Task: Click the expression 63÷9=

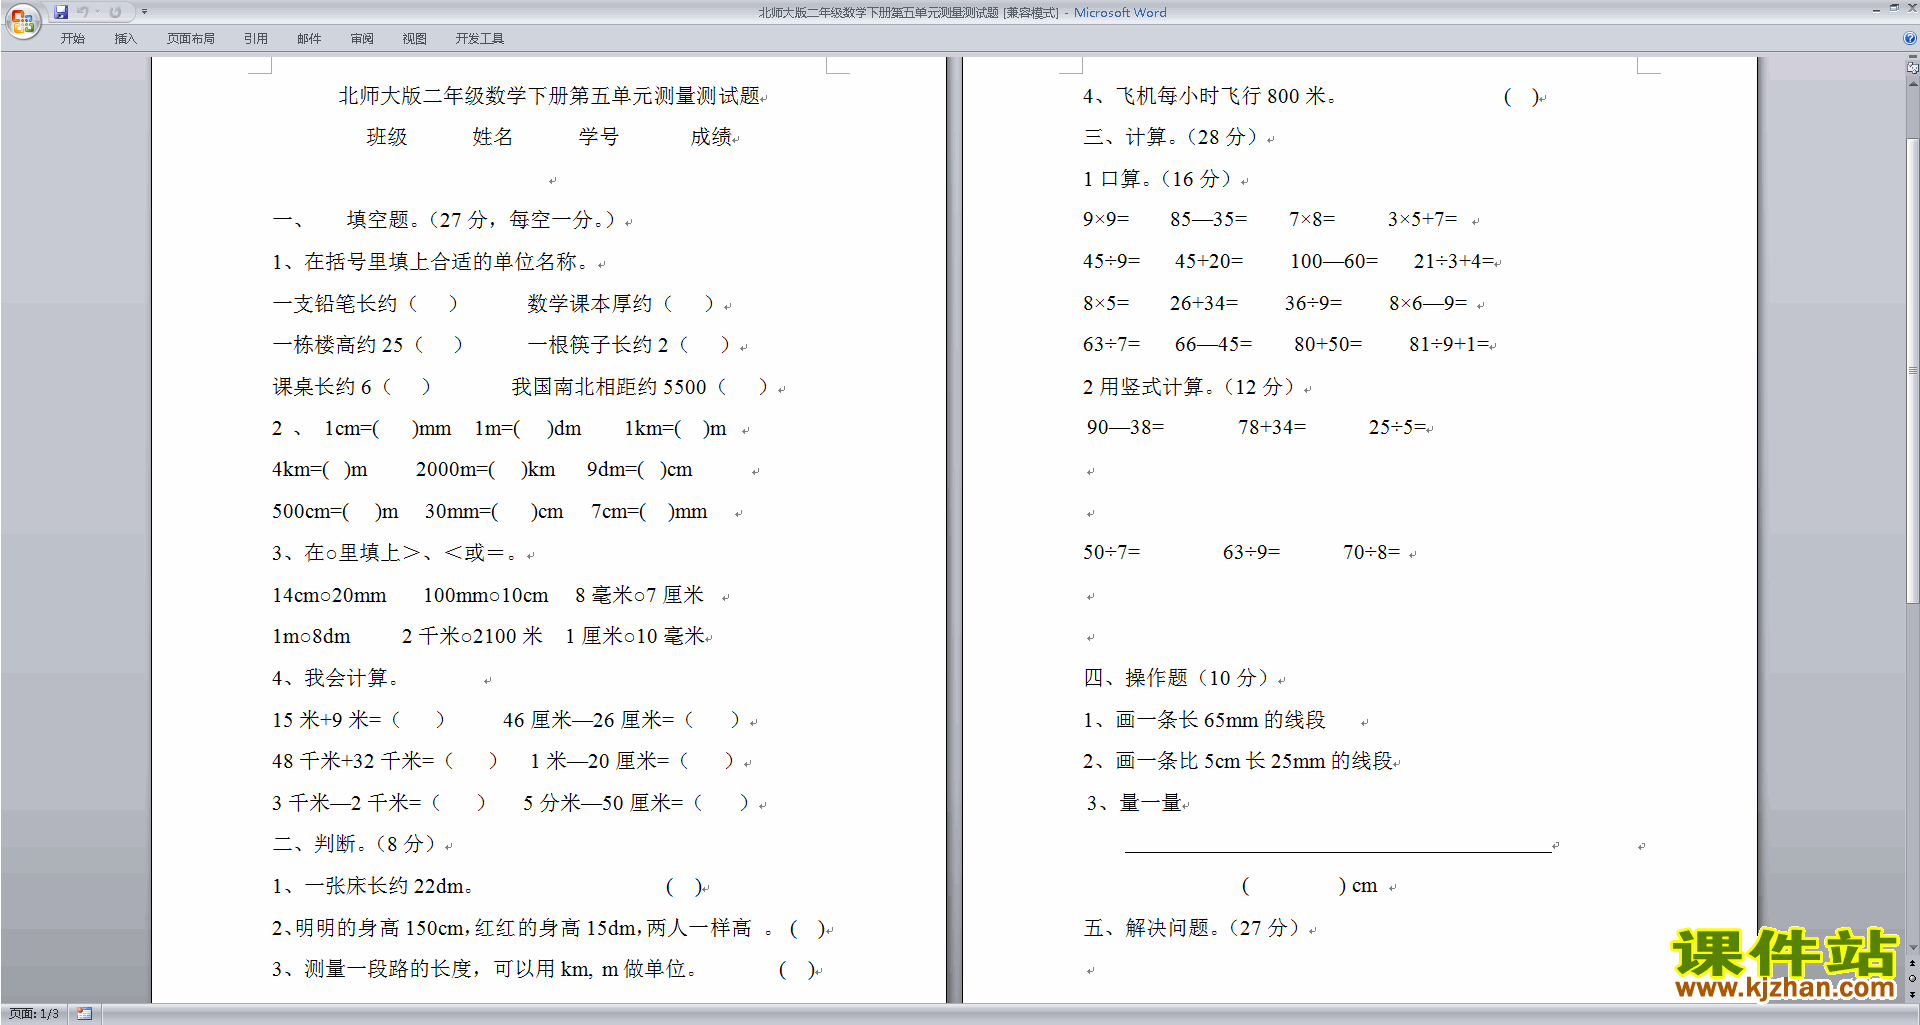Action: coord(1251,553)
